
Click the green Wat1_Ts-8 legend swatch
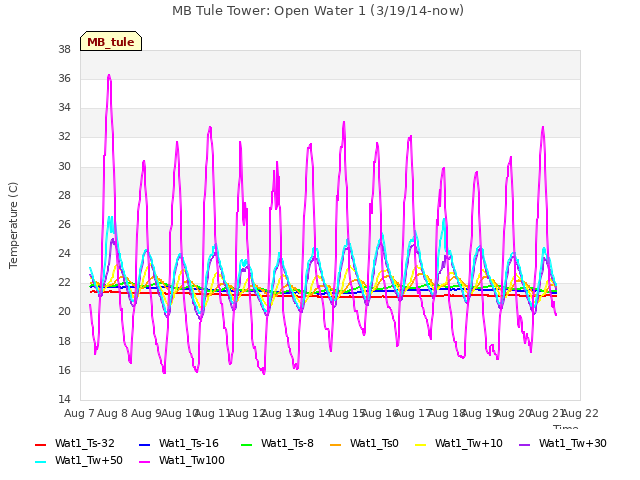[247, 444]
